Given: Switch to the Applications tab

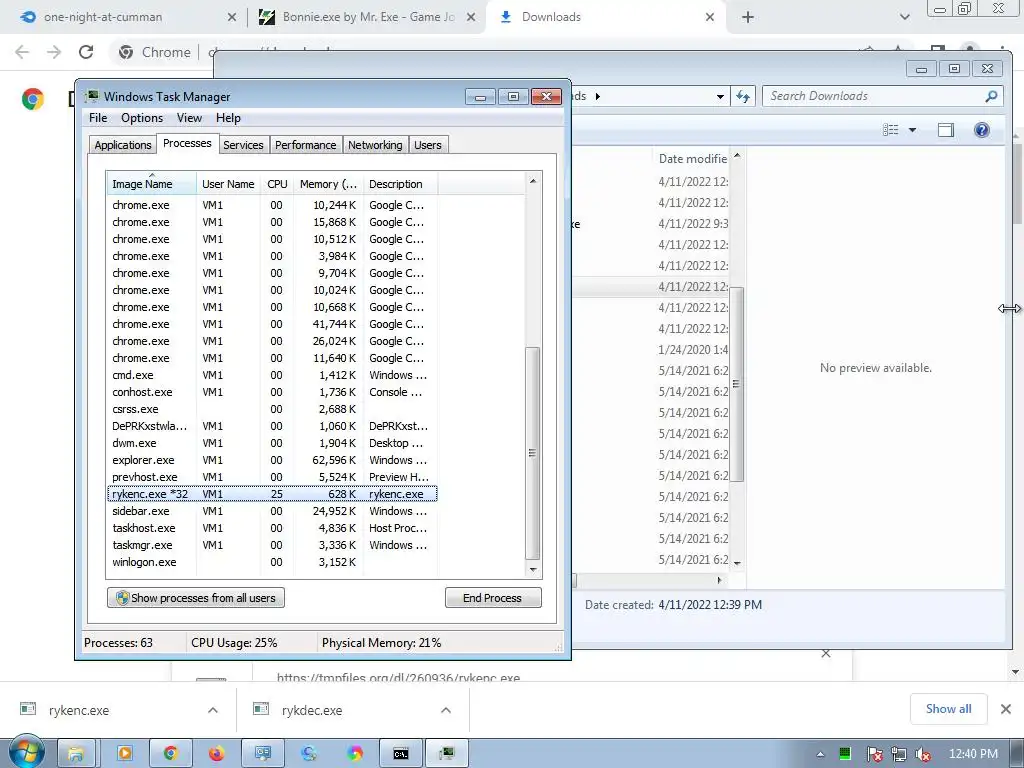Looking at the screenshot, I should tap(123, 145).
